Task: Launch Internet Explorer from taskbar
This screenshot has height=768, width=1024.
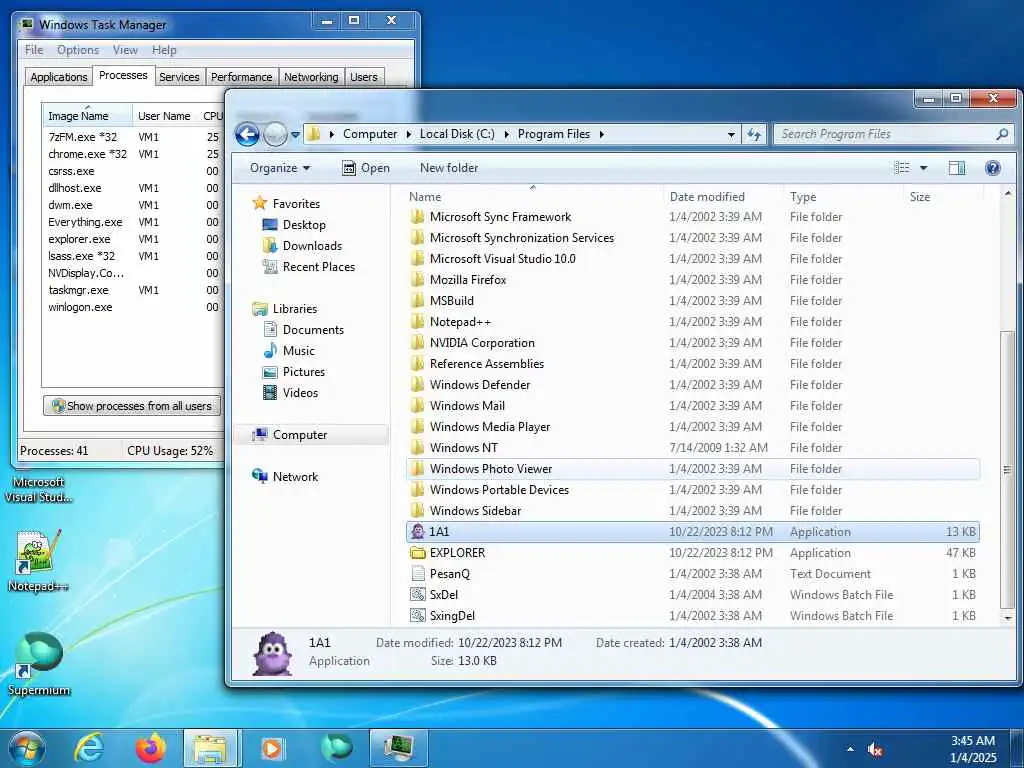Action: coord(89,748)
